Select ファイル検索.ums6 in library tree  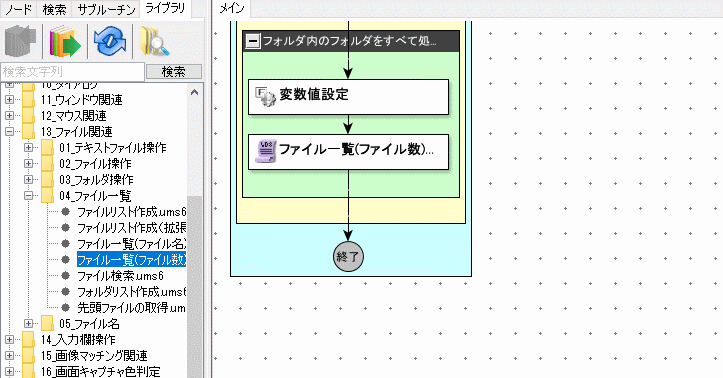120,276
